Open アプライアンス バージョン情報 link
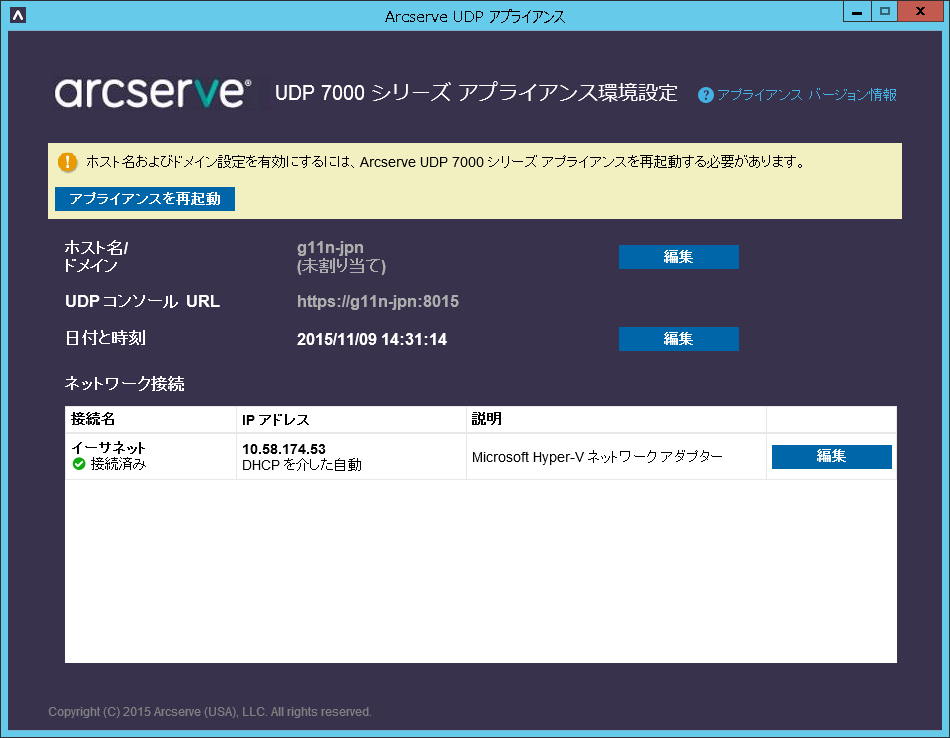 click(x=806, y=95)
